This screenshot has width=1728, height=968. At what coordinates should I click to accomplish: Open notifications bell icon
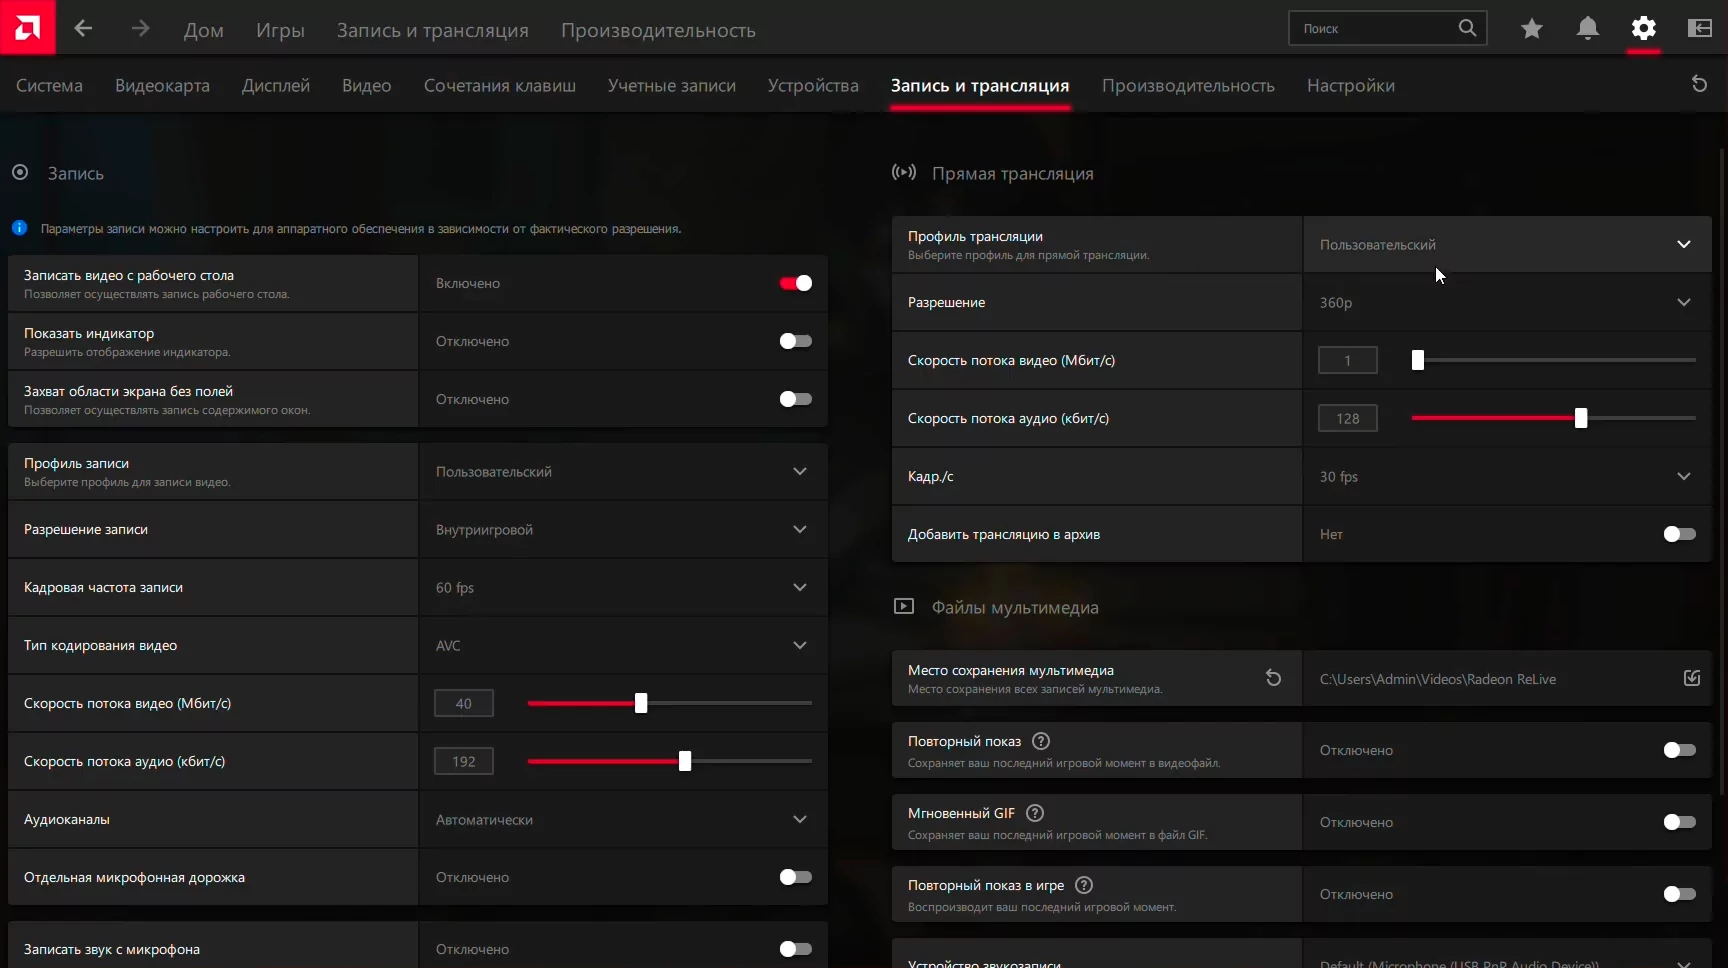(x=1588, y=29)
